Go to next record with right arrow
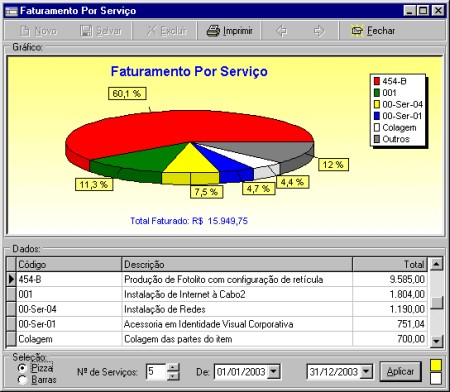 point(319,31)
